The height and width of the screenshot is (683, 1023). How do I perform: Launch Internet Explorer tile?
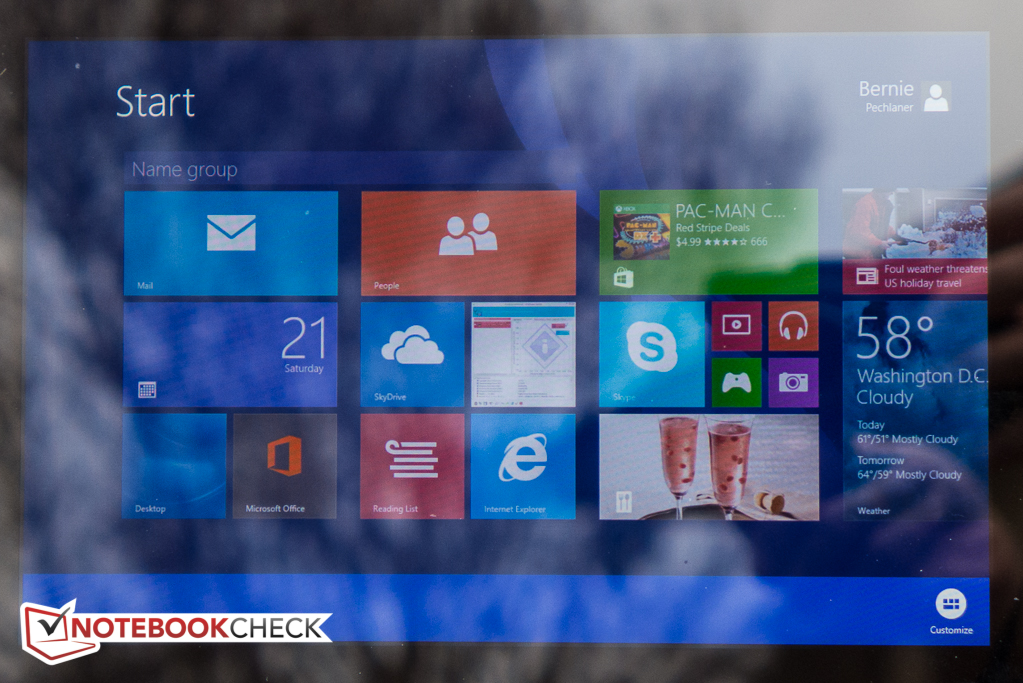pos(523,466)
